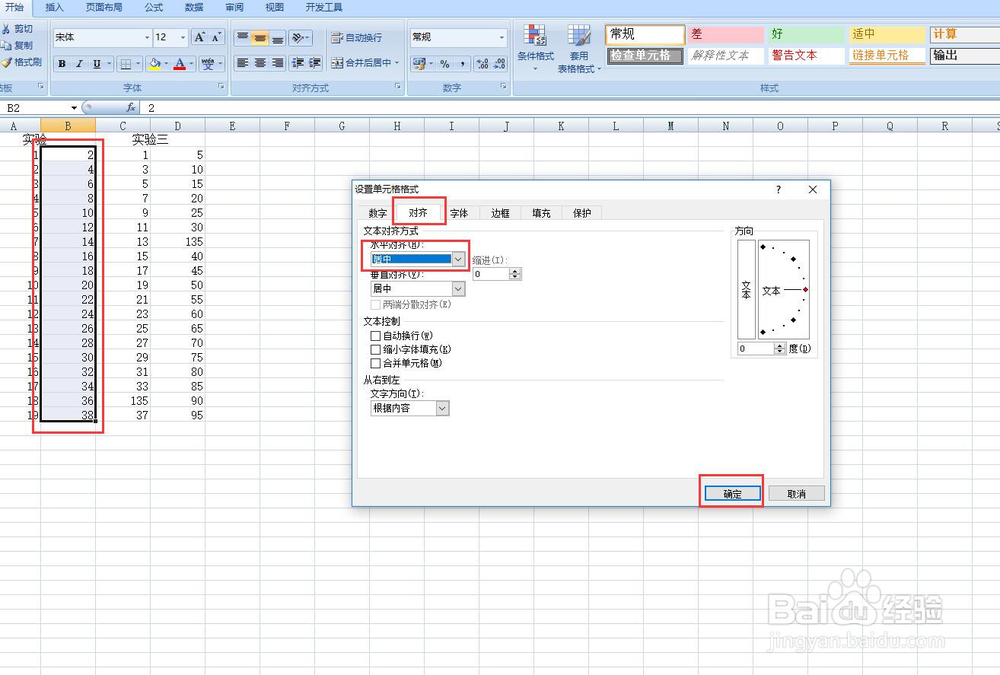The width and height of the screenshot is (1000, 675).
Task: Apply the 好 cell style
Action: 805,34
